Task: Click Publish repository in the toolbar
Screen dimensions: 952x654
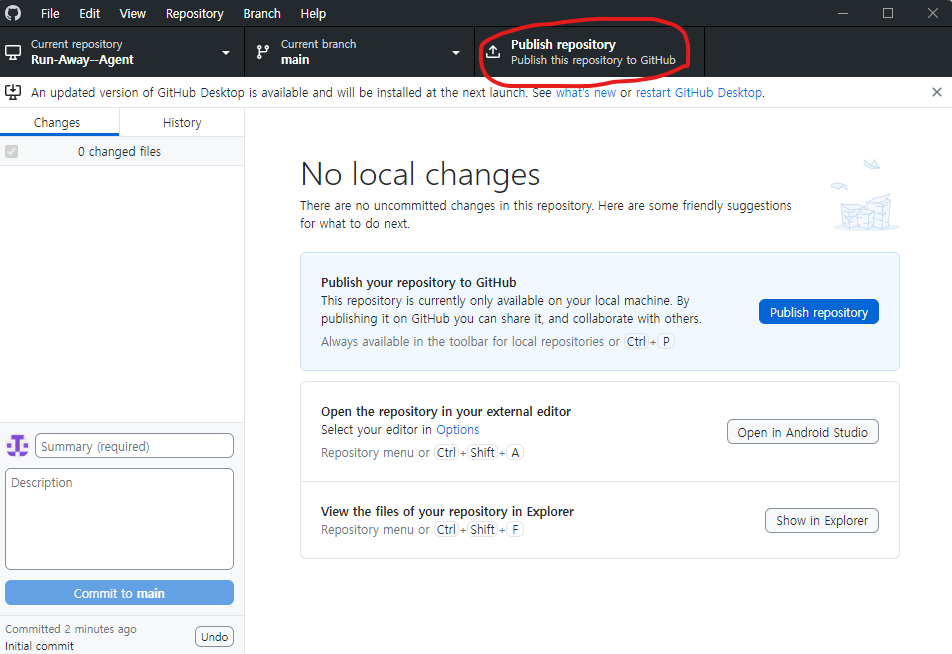Action: [x=590, y=52]
